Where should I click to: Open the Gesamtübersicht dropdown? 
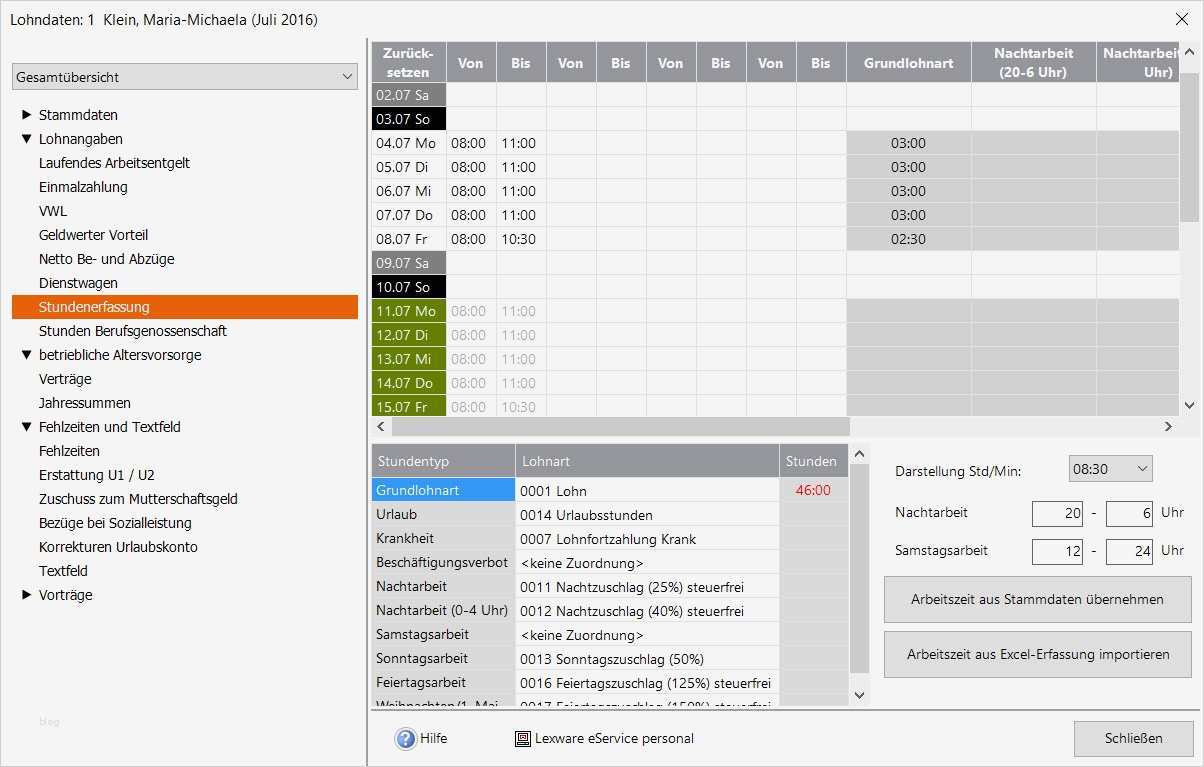(345, 76)
